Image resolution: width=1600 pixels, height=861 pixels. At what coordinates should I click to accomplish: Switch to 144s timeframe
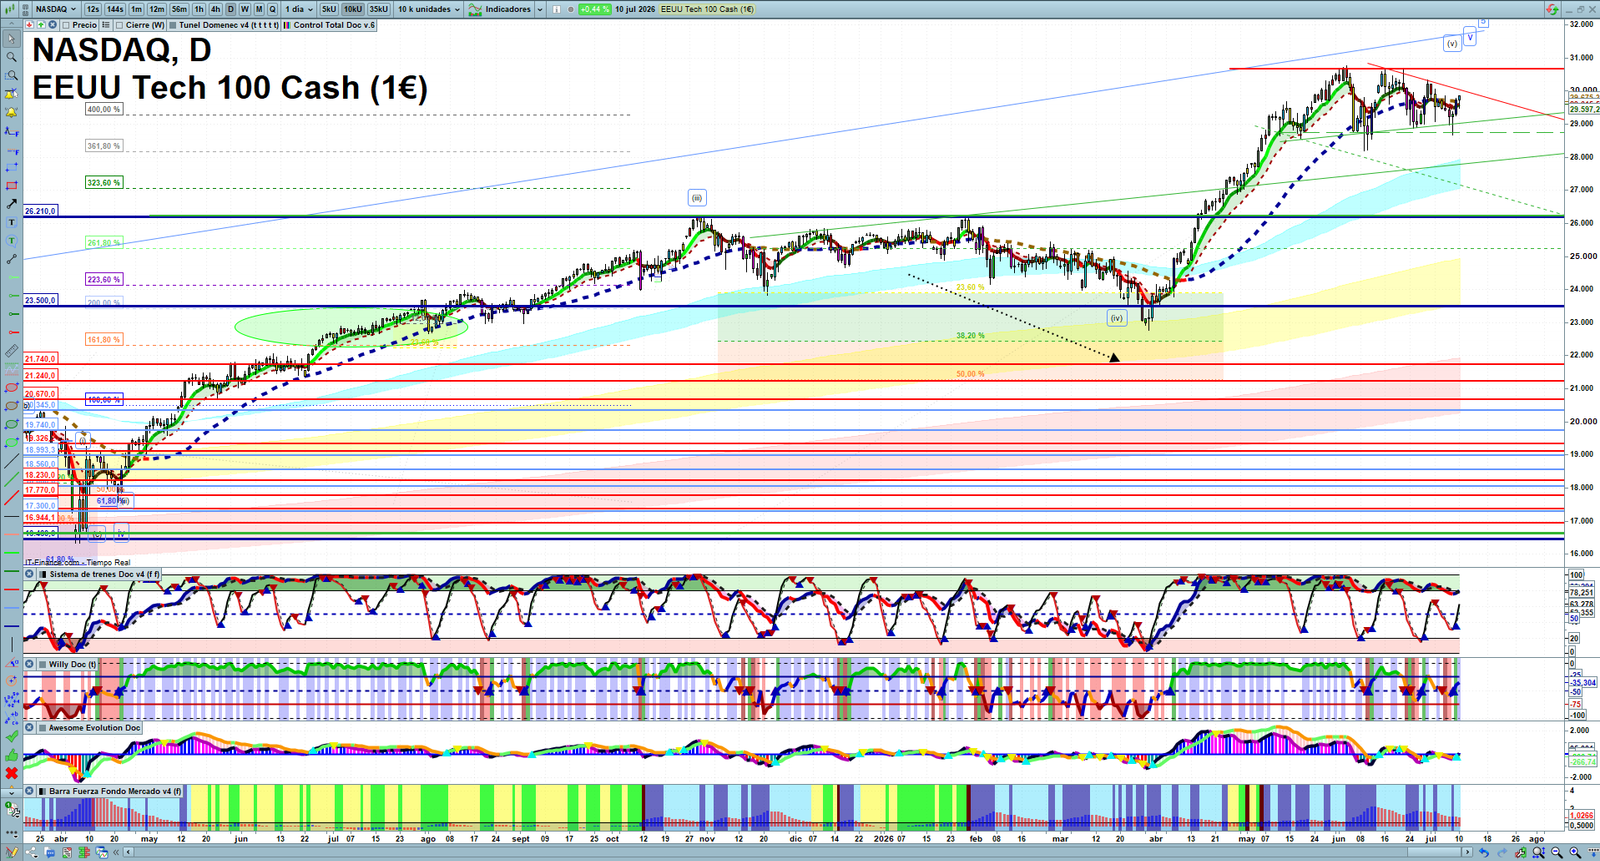(115, 9)
